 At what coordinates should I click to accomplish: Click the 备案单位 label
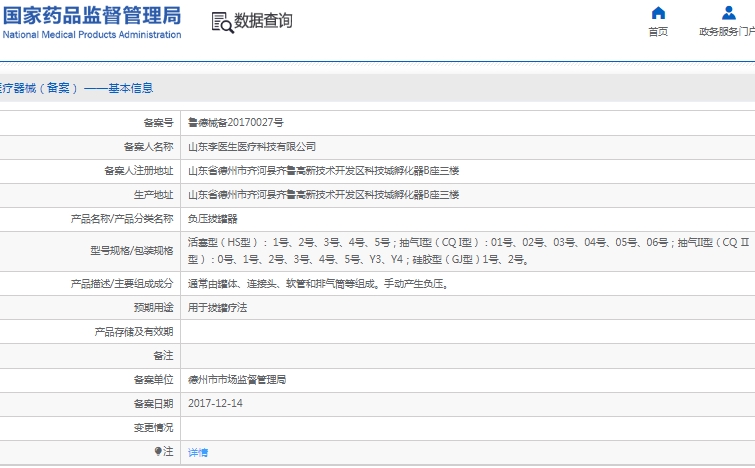(154, 380)
